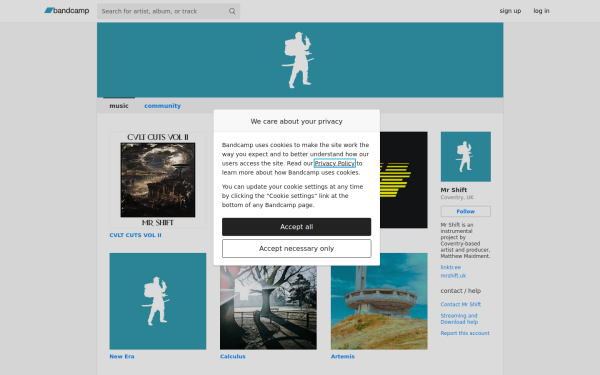
Task: Switch to the community tab
Action: 162,106
